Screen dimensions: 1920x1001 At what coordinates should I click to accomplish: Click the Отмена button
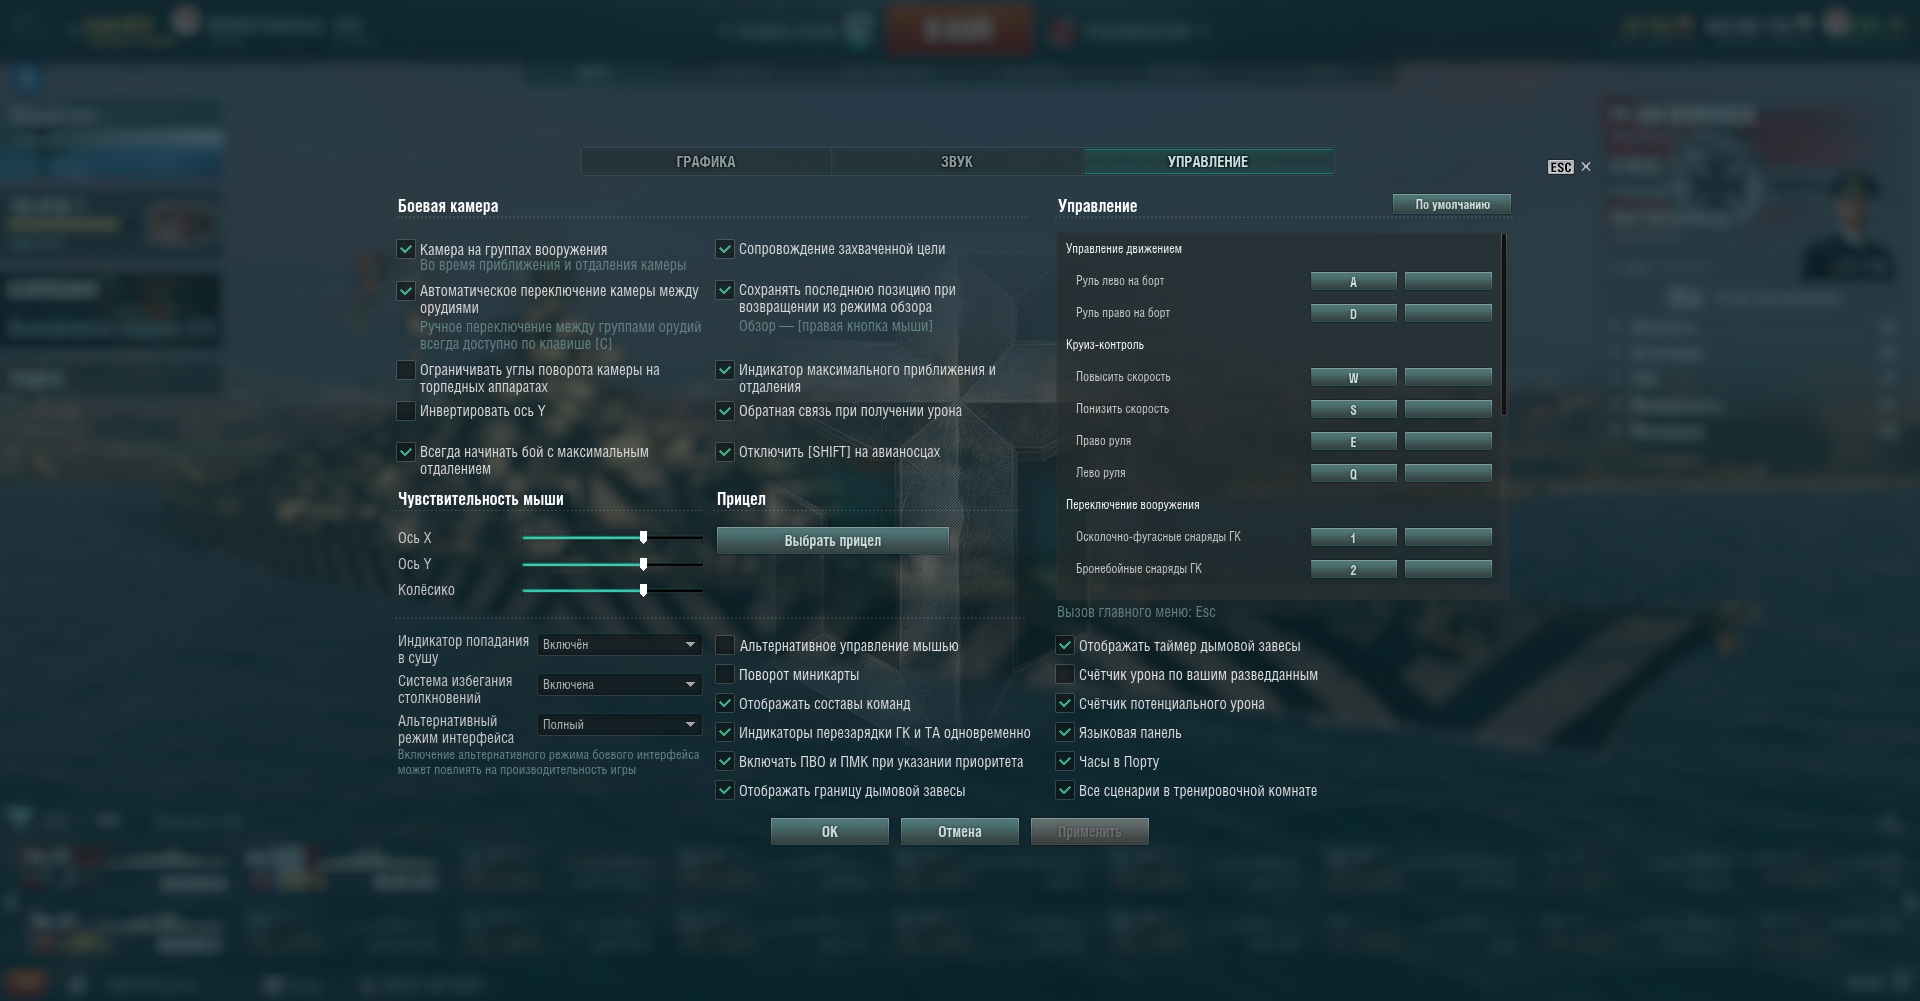(x=960, y=832)
